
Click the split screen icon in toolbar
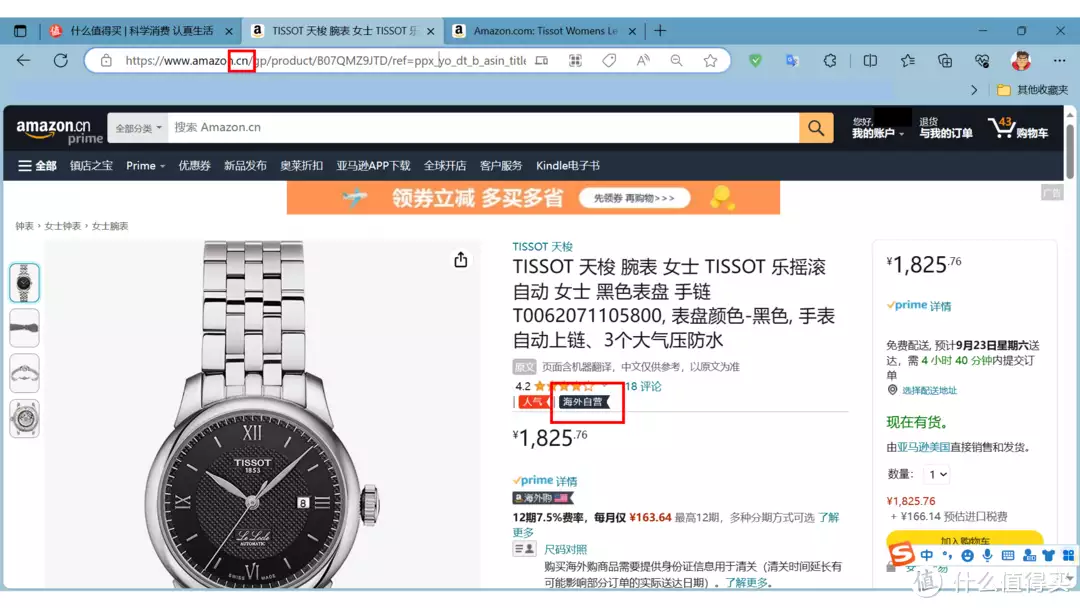tap(870, 61)
